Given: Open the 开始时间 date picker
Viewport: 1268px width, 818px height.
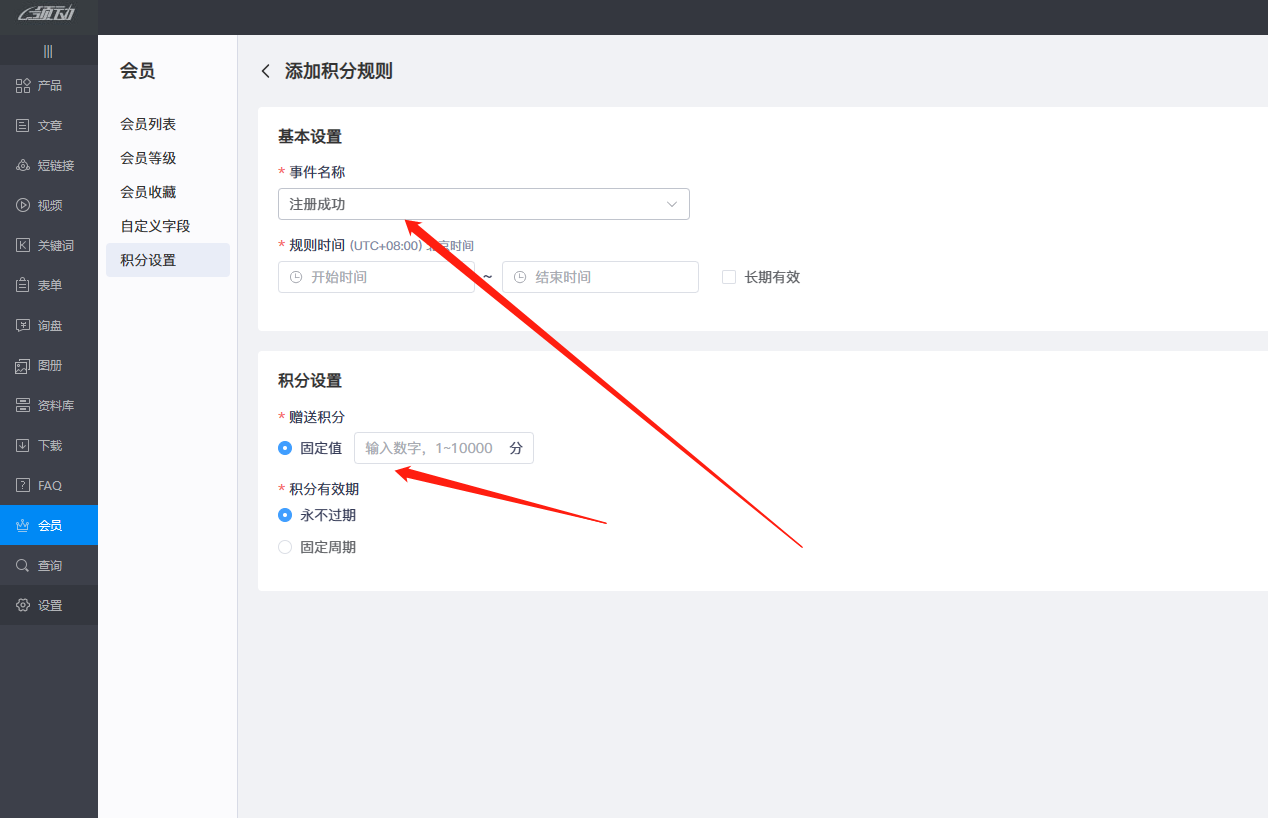Looking at the screenshot, I should [377, 277].
